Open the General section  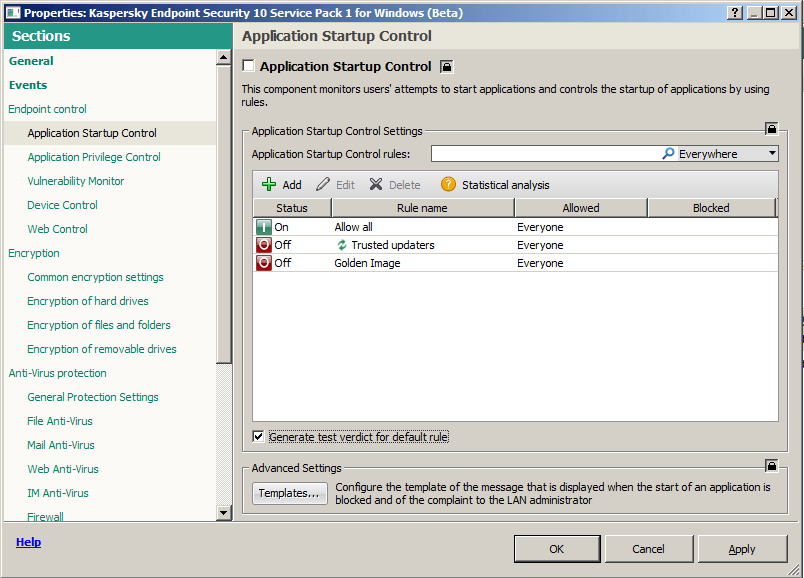point(31,61)
